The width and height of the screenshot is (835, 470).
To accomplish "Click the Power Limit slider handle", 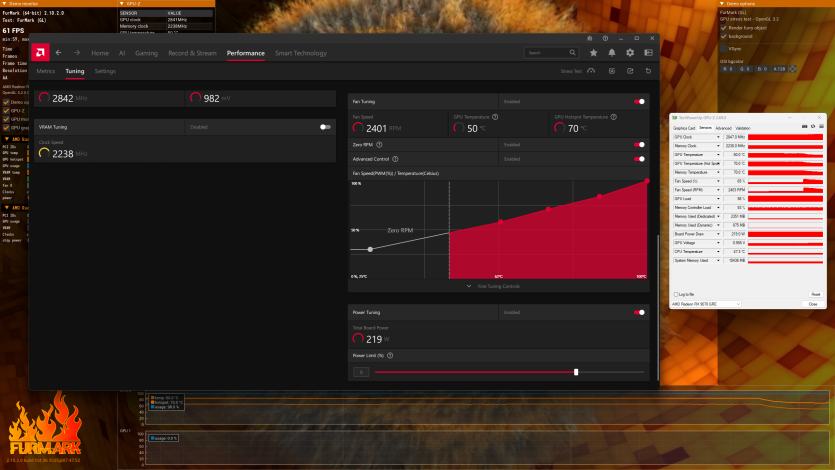I will click(x=576, y=372).
